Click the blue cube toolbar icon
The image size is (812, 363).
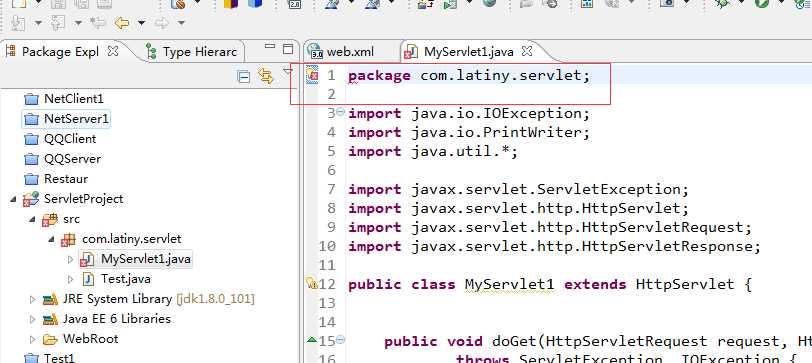[255, 4]
